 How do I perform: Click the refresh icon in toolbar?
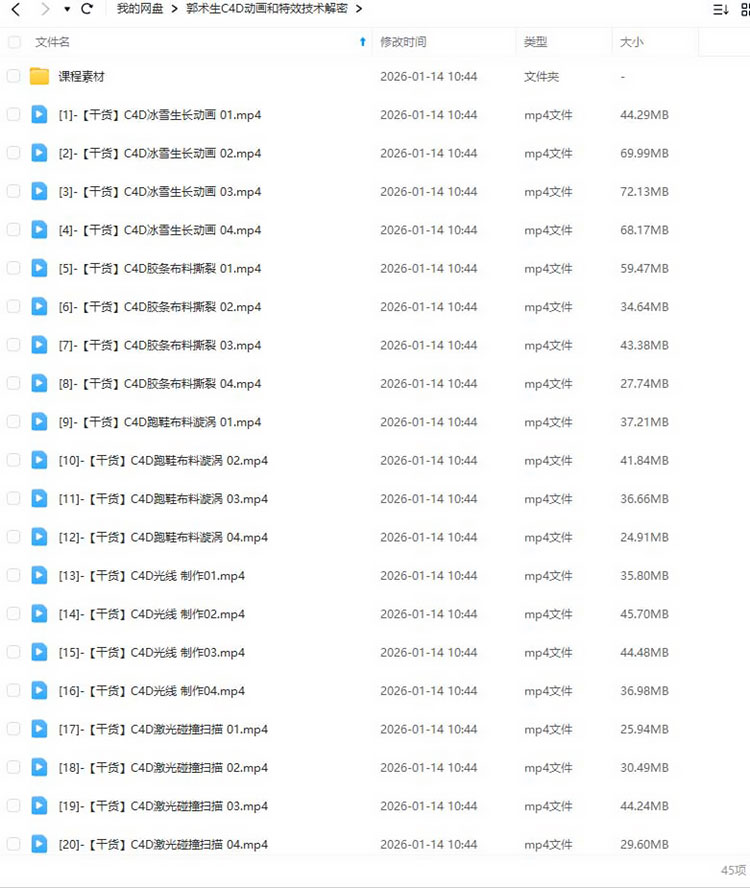point(87,9)
